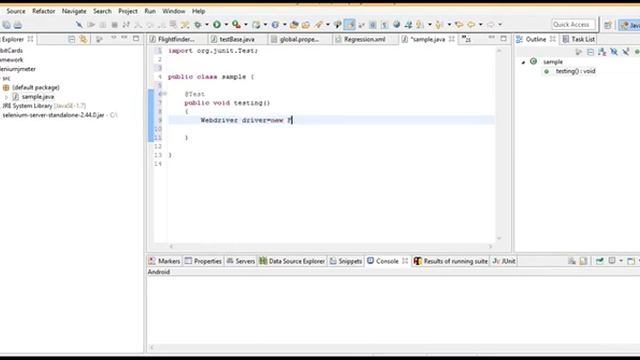
Task: Click the green Run toolbar button
Action: (x=217, y=24)
